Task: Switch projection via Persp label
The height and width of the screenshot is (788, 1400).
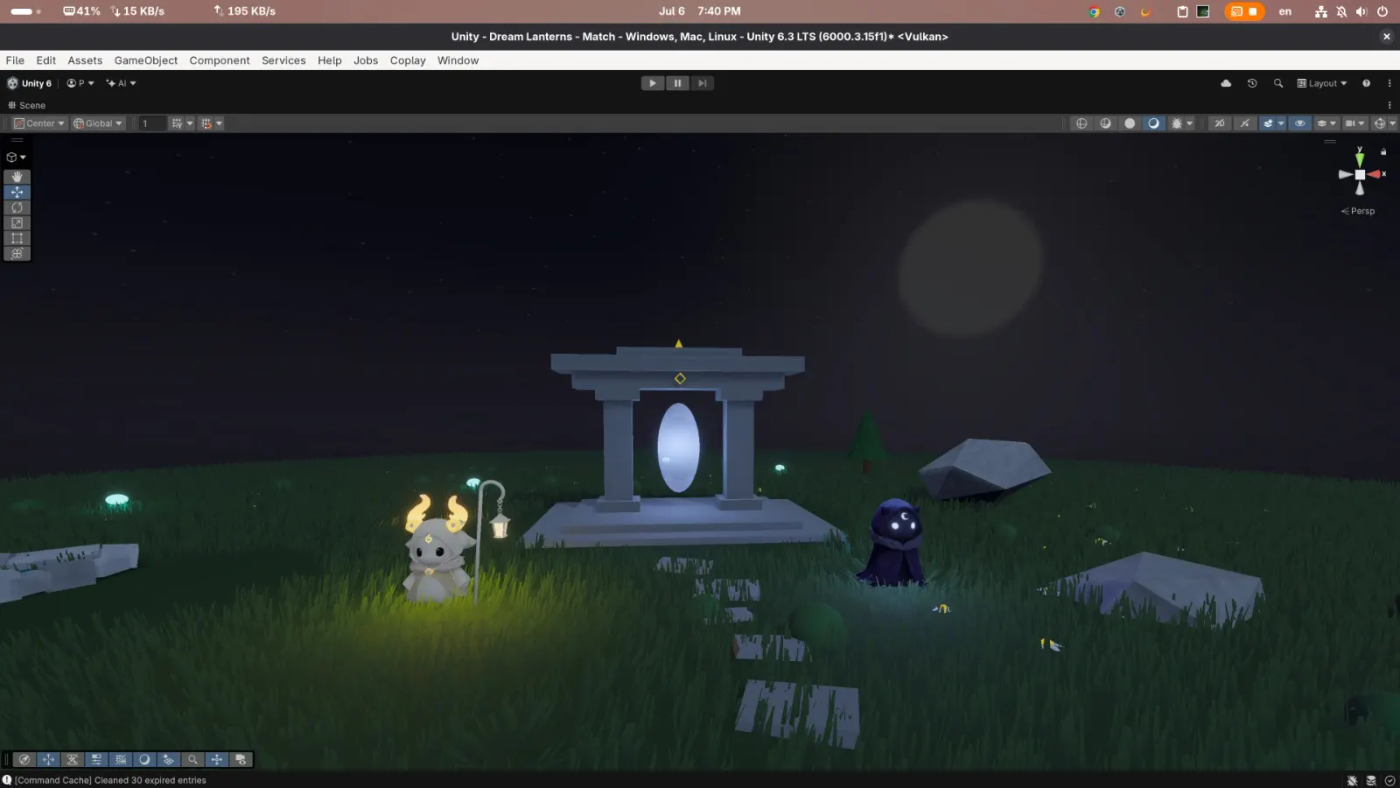Action: click(1358, 211)
